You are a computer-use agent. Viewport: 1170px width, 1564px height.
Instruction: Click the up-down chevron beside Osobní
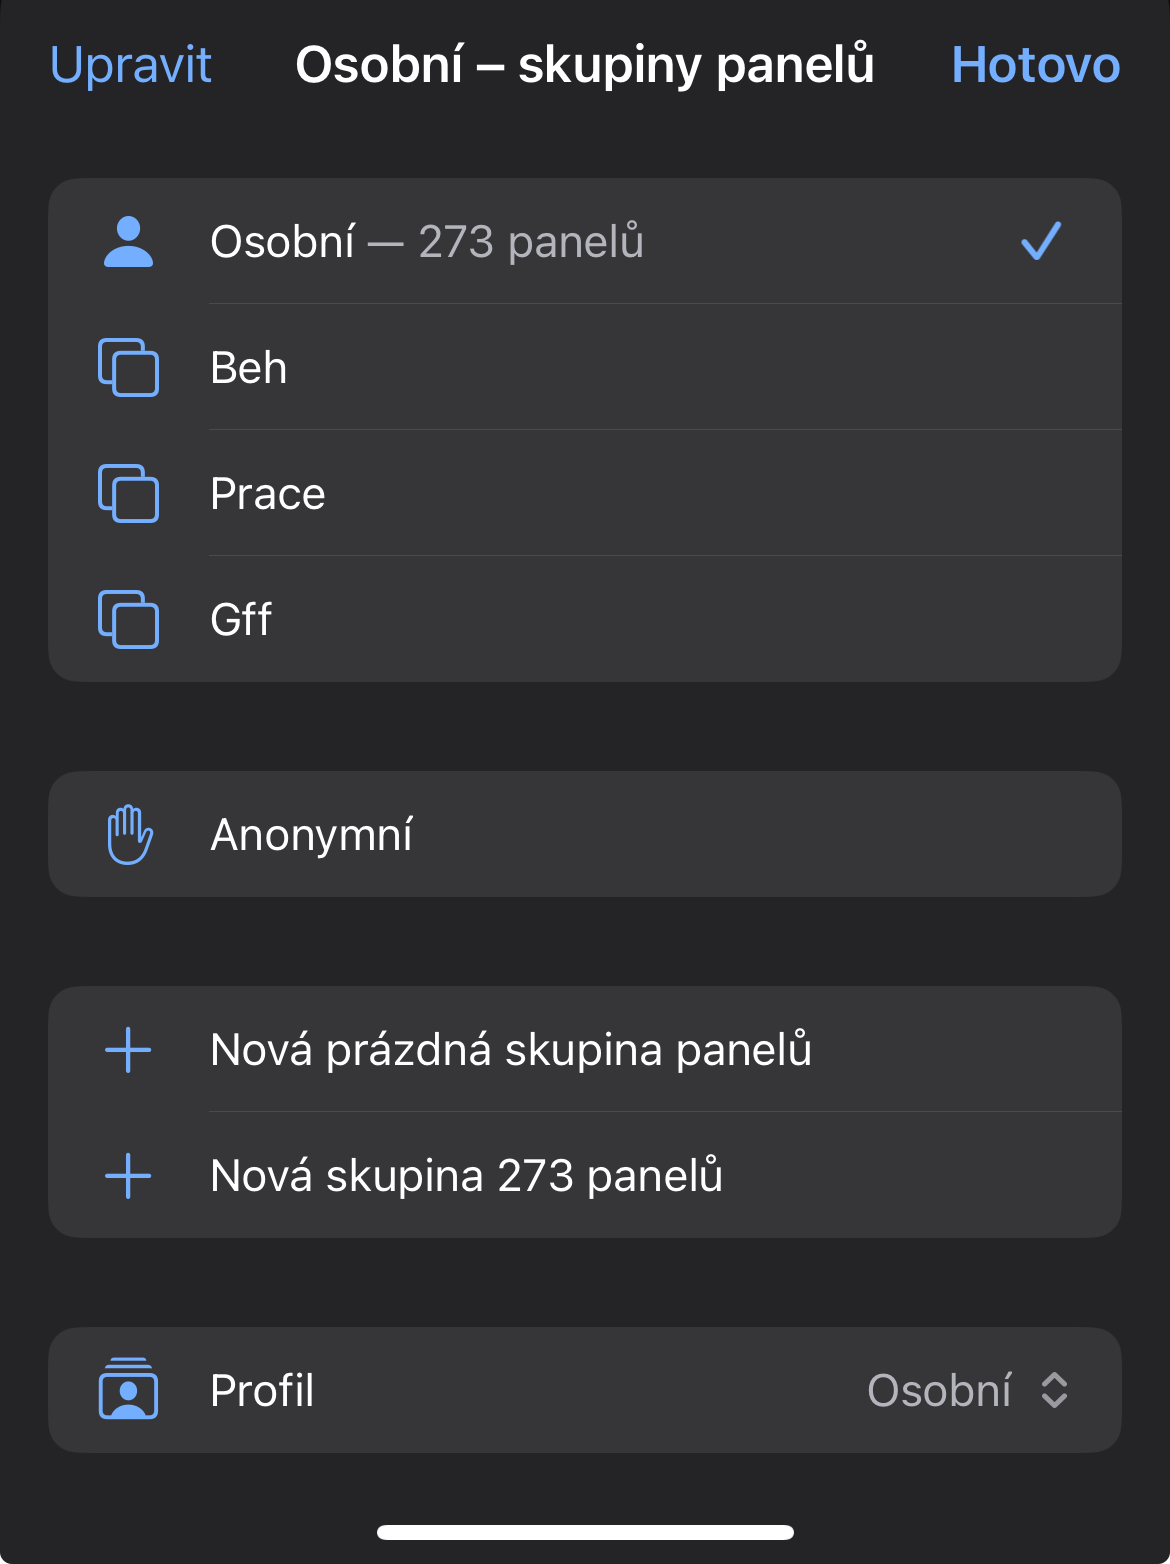(1055, 1390)
